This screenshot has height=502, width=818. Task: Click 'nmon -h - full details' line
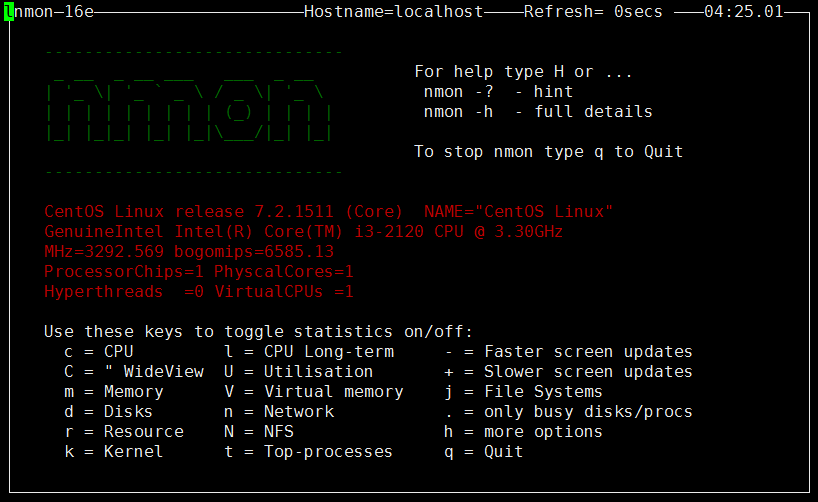pos(538,112)
